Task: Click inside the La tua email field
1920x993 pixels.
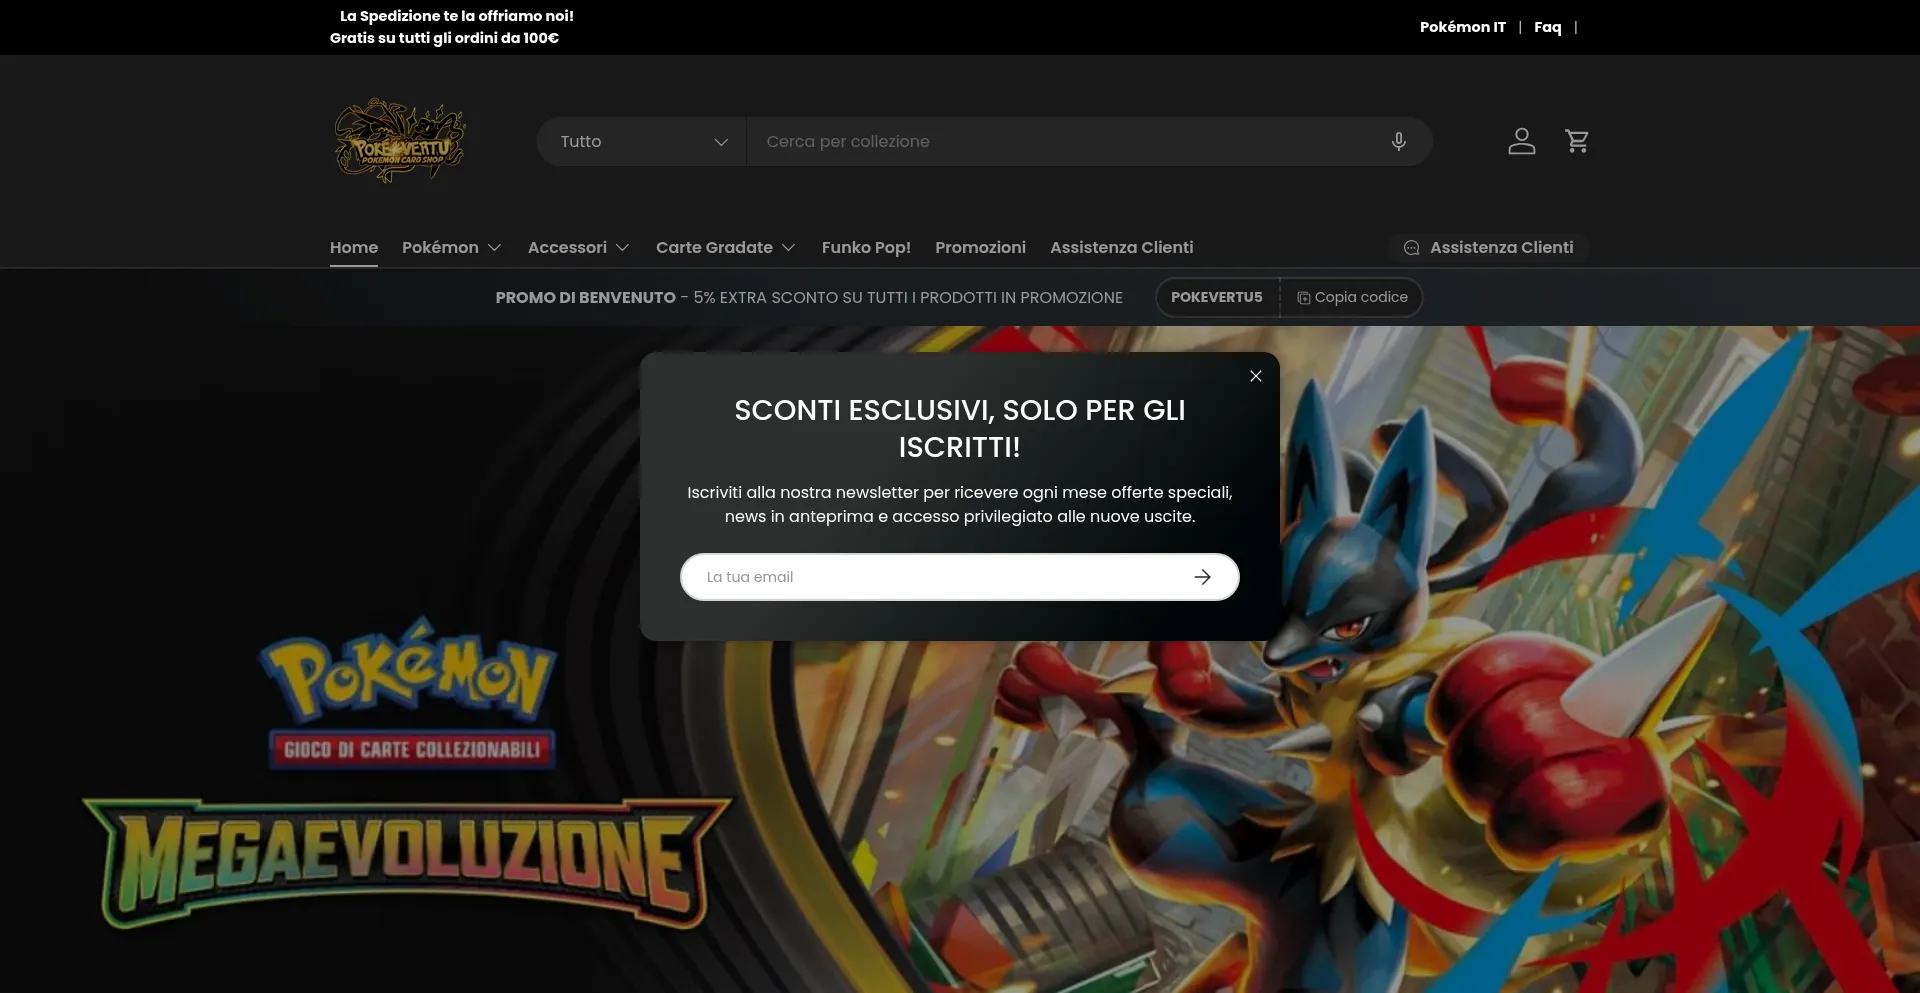Action: coord(900,577)
